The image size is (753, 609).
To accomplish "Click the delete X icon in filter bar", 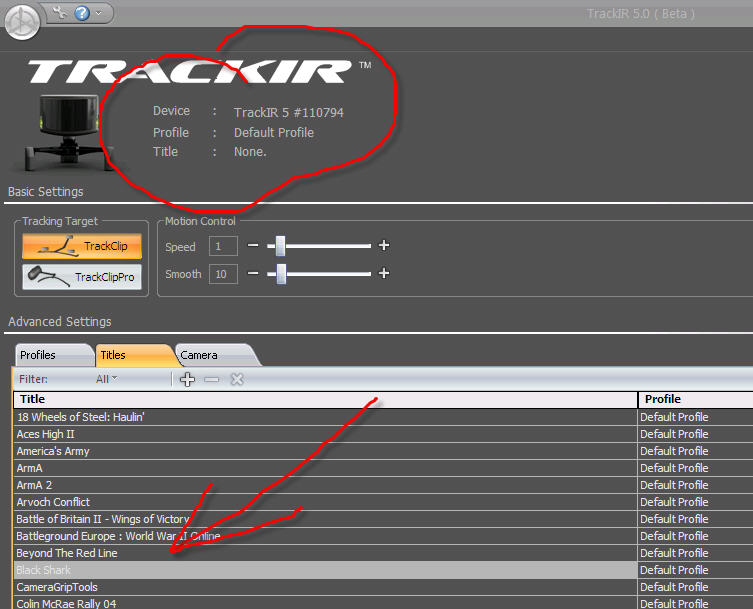I will (x=237, y=379).
